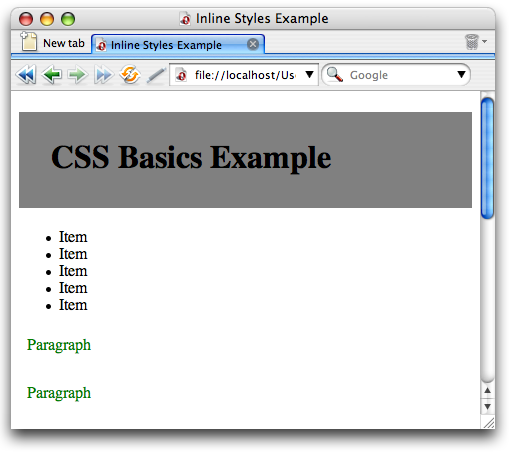
Task: Click the vertical scrollbar thumb
Action: click(488, 158)
